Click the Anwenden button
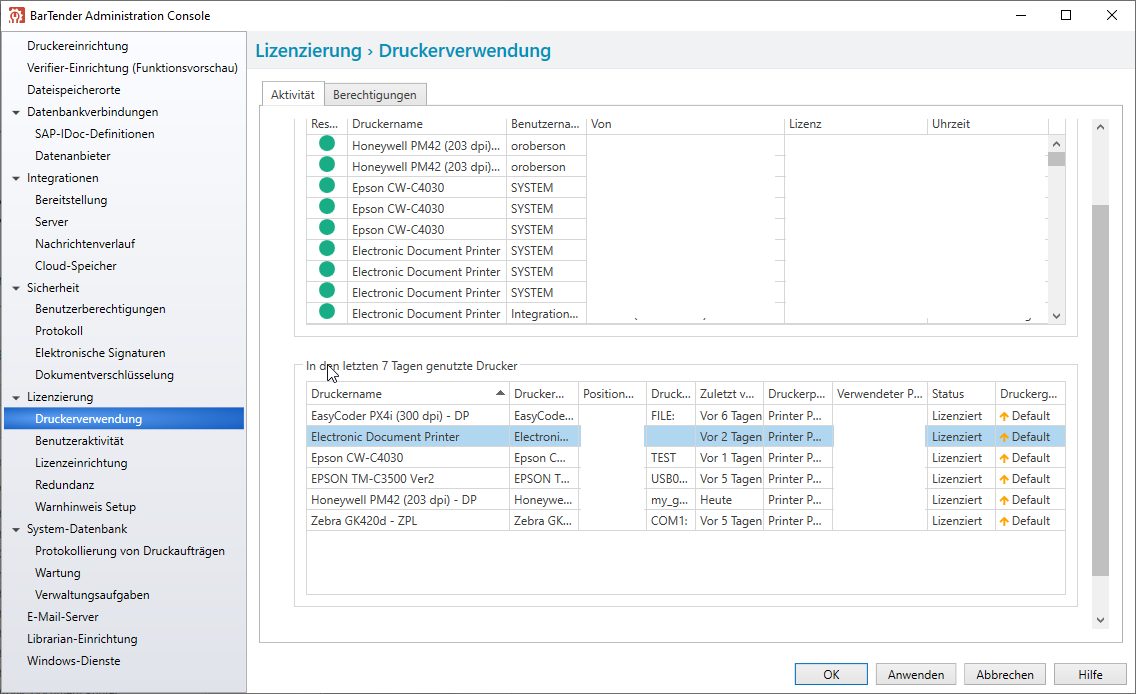The height and width of the screenshot is (694, 1136). coord(916,674)
